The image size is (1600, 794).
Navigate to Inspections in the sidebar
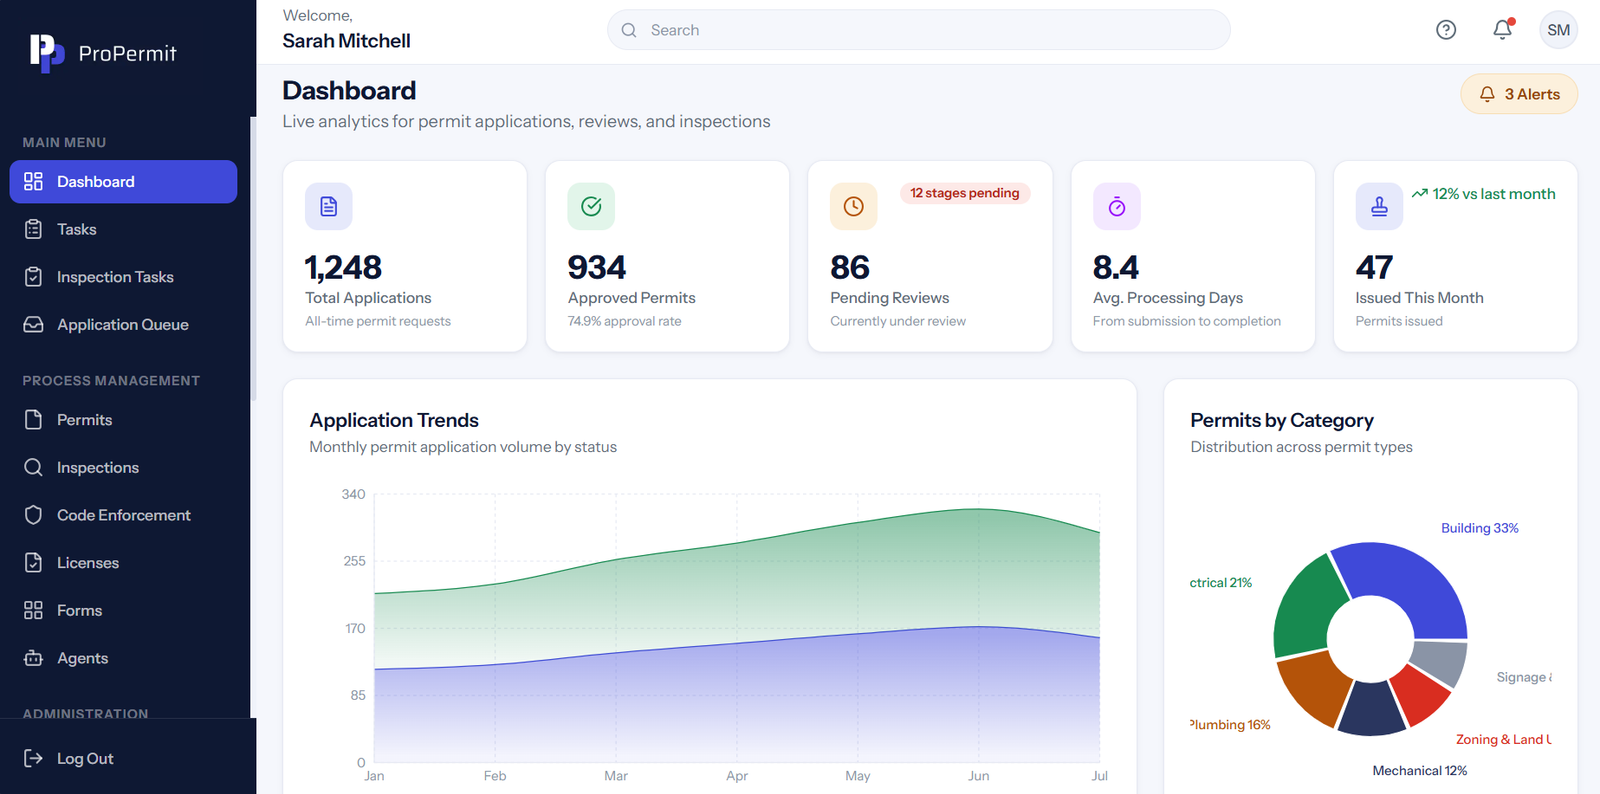pyautogui.click(x=123, y=467)
